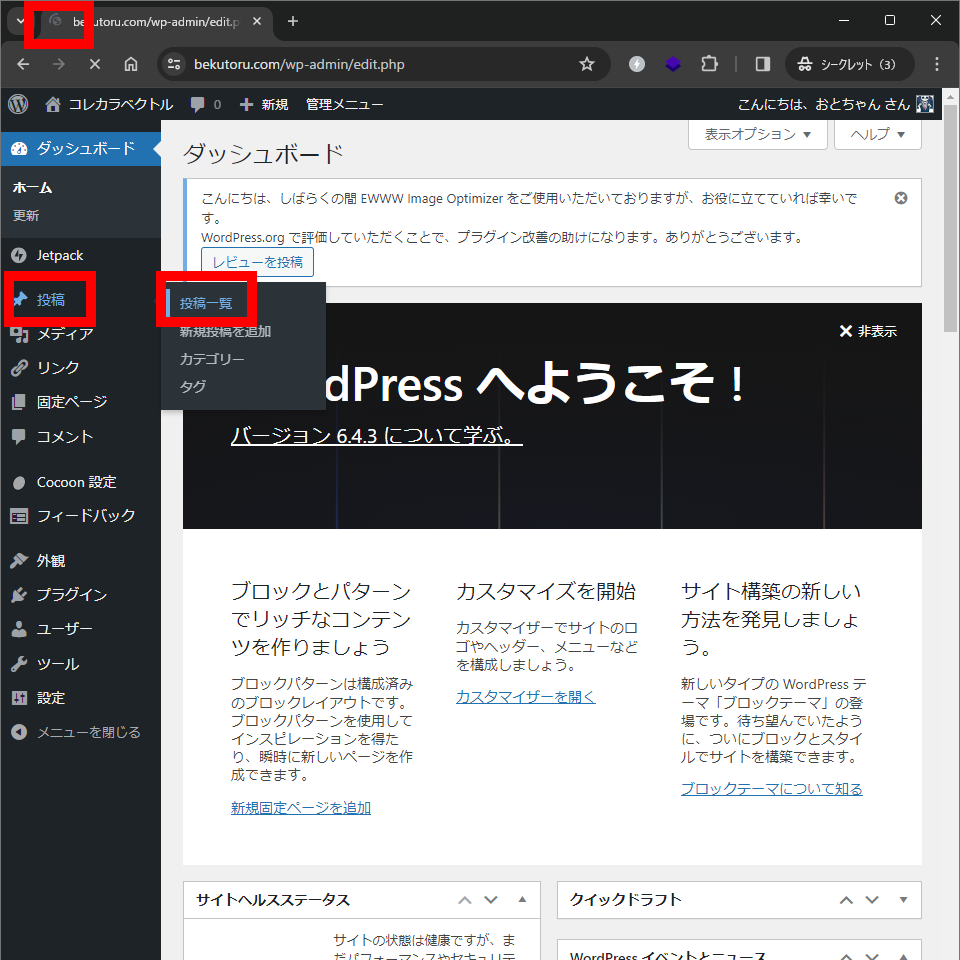The image size is (960, 960).
Task: Click the purple diamond extension icon
Action: (x=673, y=64)
